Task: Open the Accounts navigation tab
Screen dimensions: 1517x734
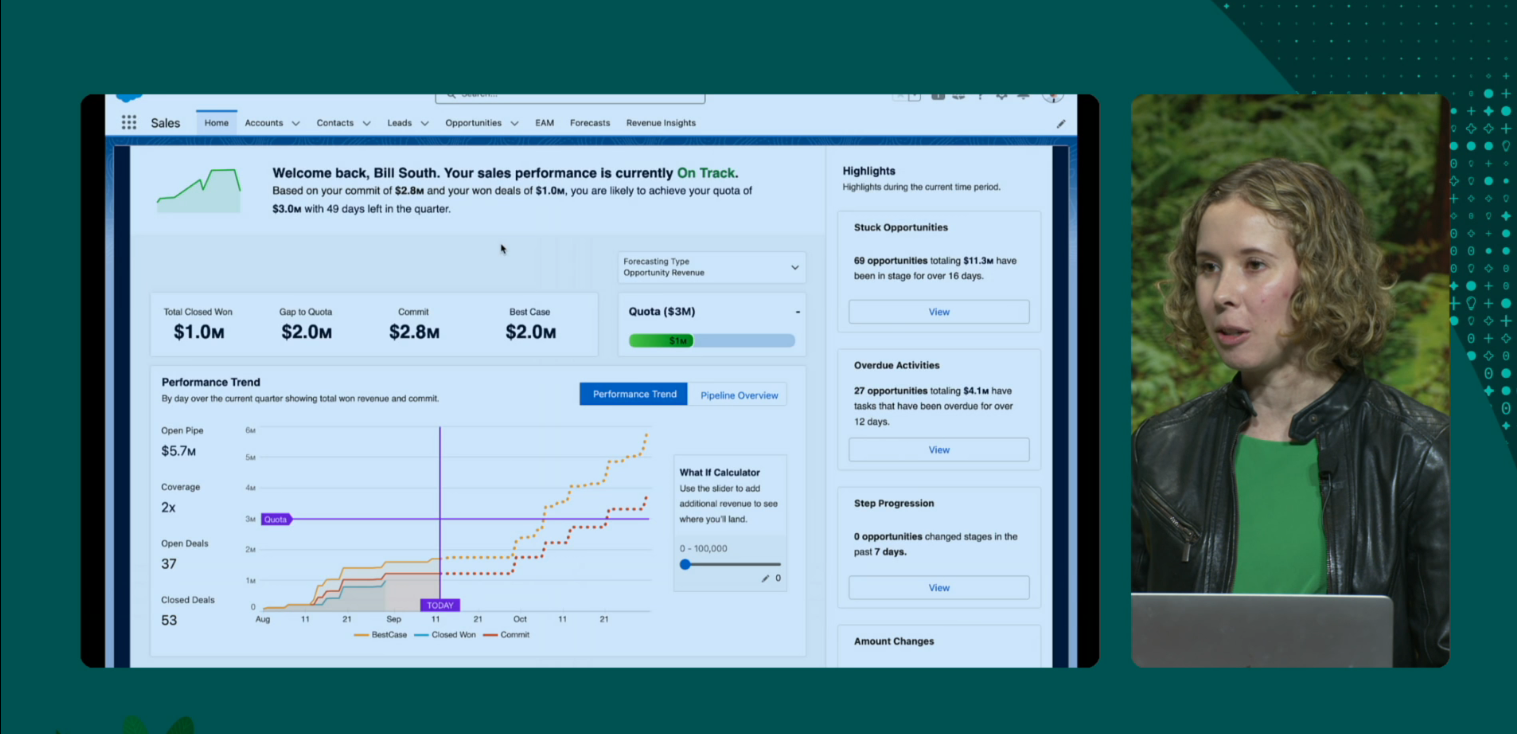Action: tap(264, 123)
